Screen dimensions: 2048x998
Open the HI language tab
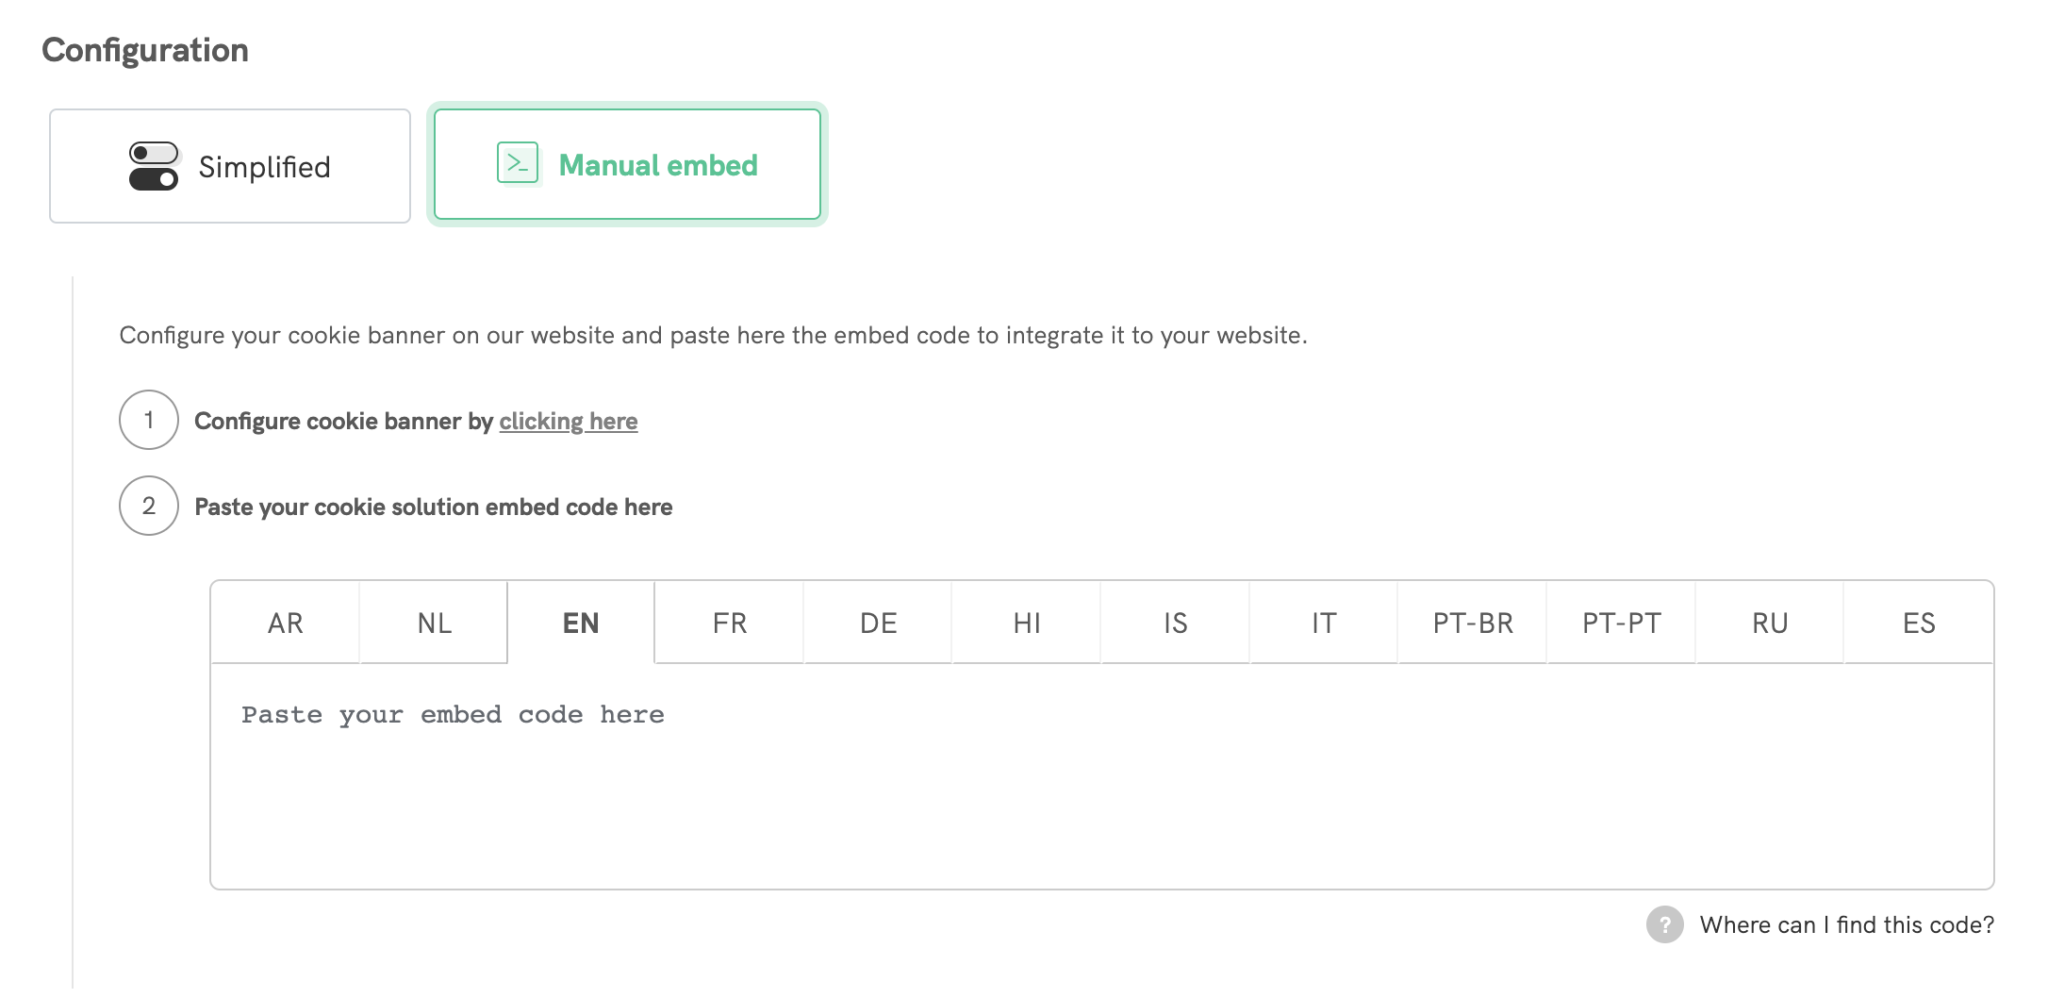coord(1026,622)
